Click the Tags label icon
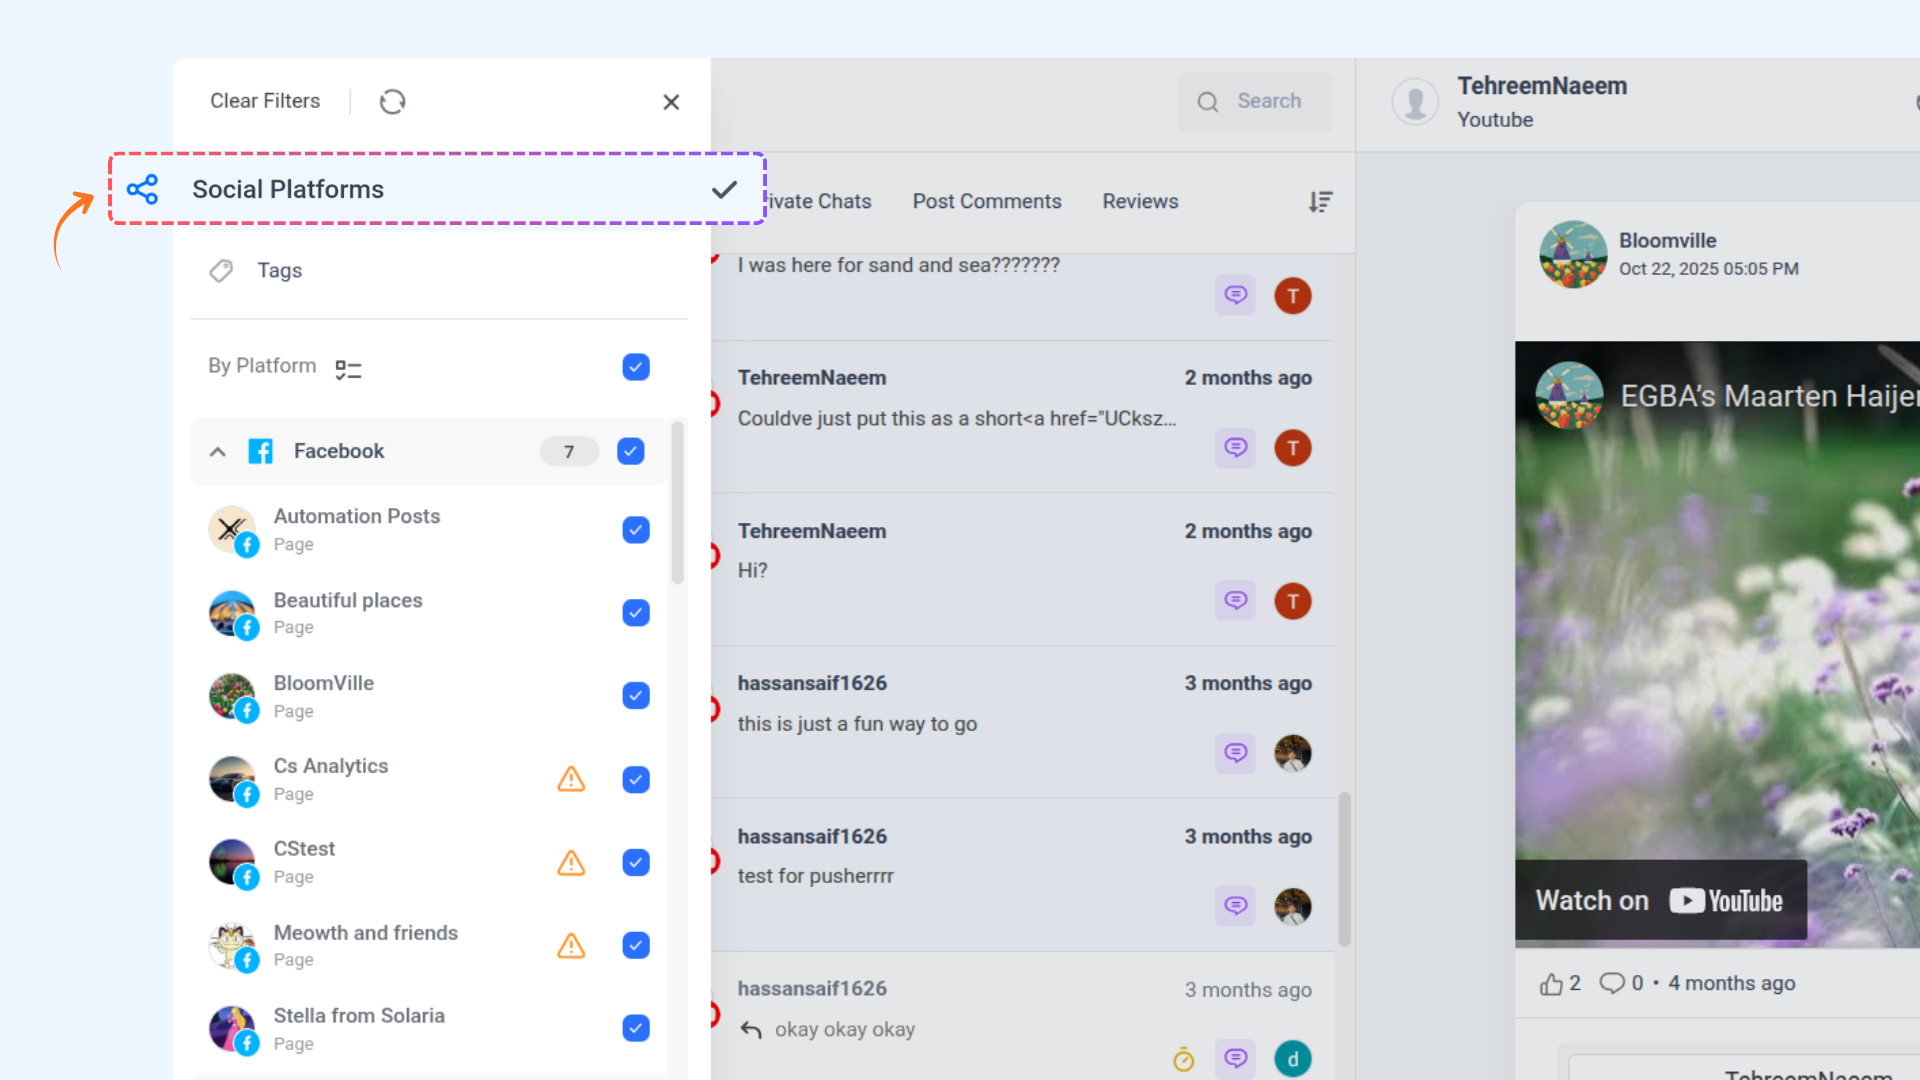 pos(221,271)
